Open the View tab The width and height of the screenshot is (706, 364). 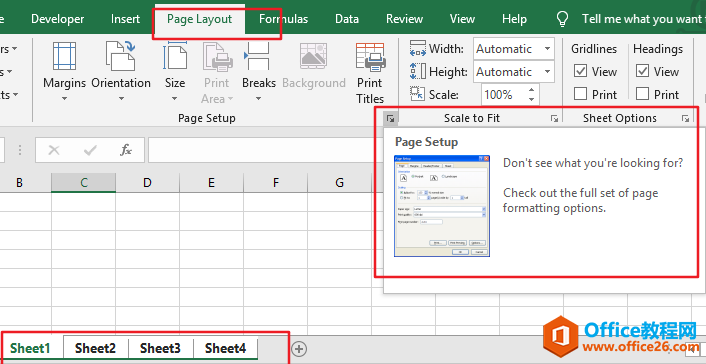pos(462,19)
